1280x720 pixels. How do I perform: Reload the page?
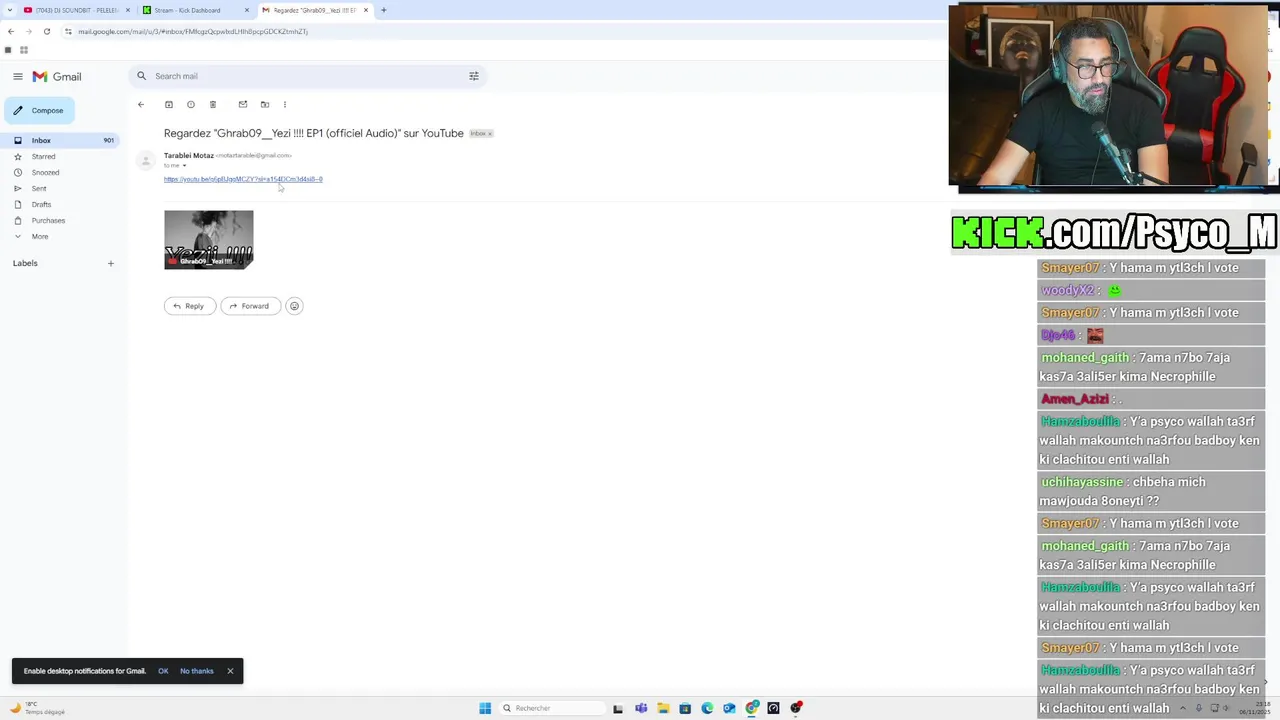coord(46,31)
